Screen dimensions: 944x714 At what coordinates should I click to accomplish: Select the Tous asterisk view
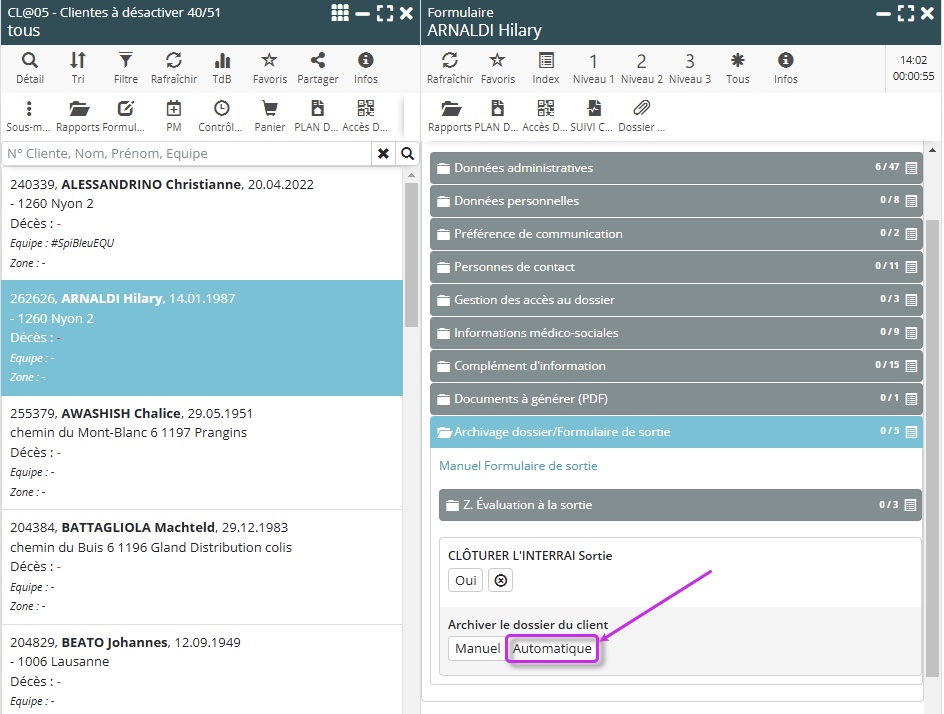click(x=738, y=67)
